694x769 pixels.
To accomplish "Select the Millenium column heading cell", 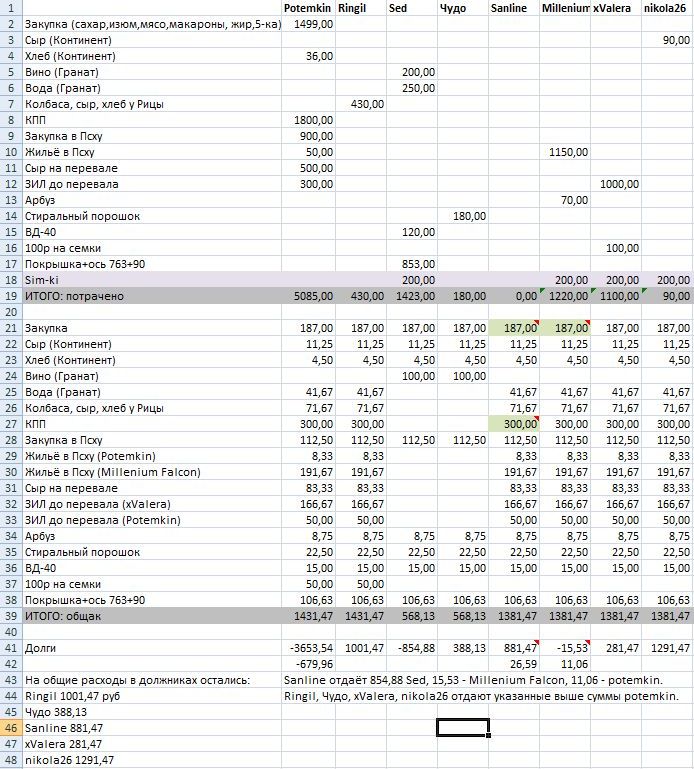I will (x=565, y=8).
